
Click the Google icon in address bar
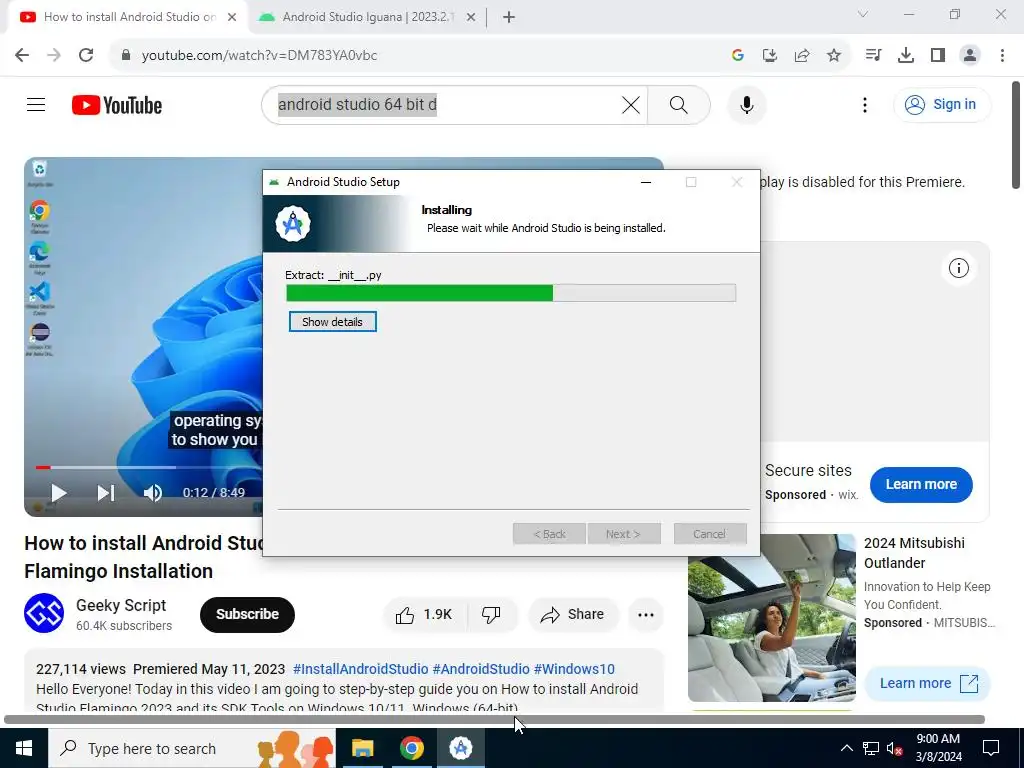(738, 55)
